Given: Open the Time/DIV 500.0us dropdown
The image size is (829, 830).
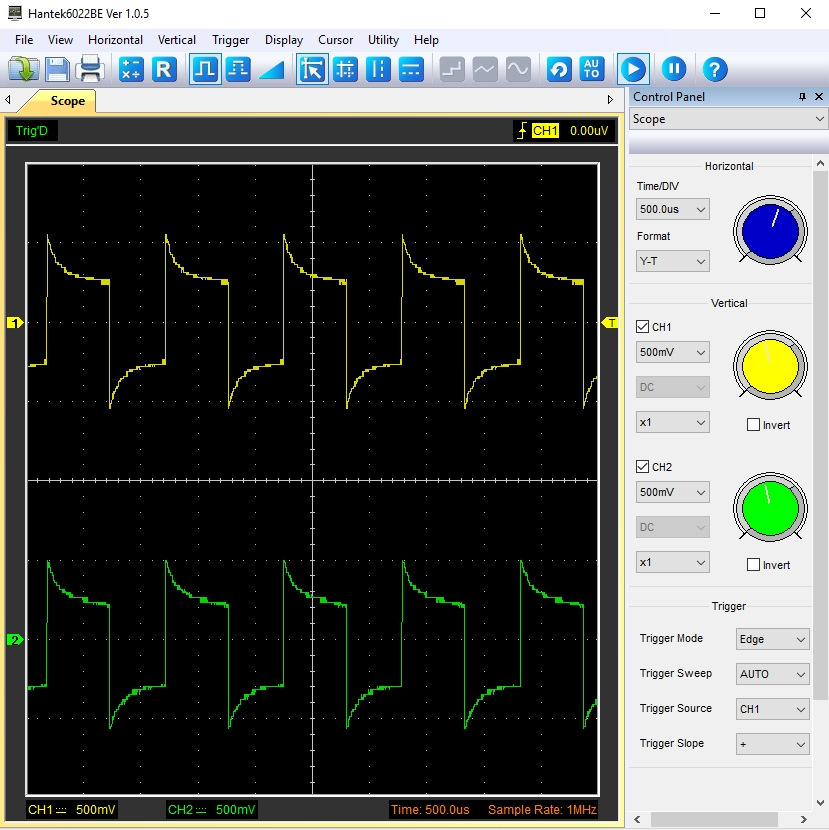Looking at the screenshot, I should click(x=673, y=210).
